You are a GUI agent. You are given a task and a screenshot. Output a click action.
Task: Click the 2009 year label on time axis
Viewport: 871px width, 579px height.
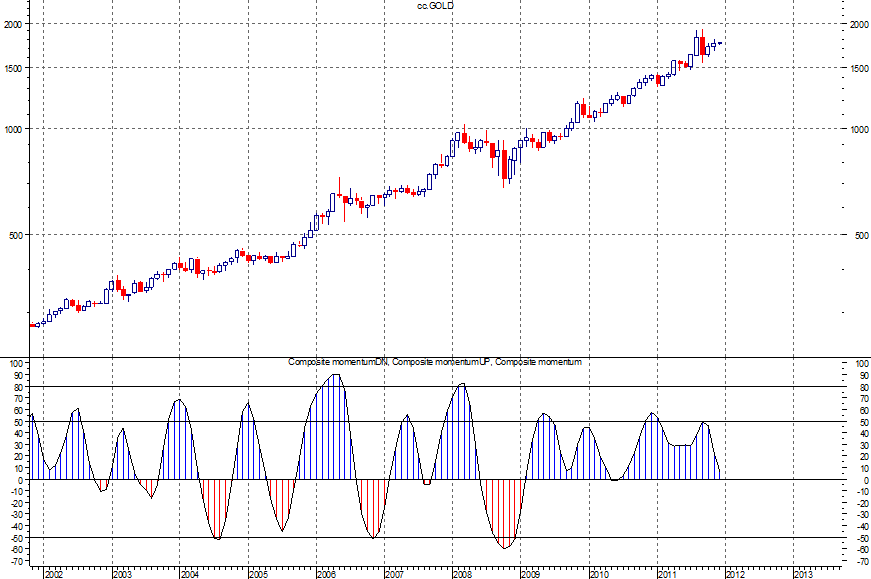[x=530, y=574]
